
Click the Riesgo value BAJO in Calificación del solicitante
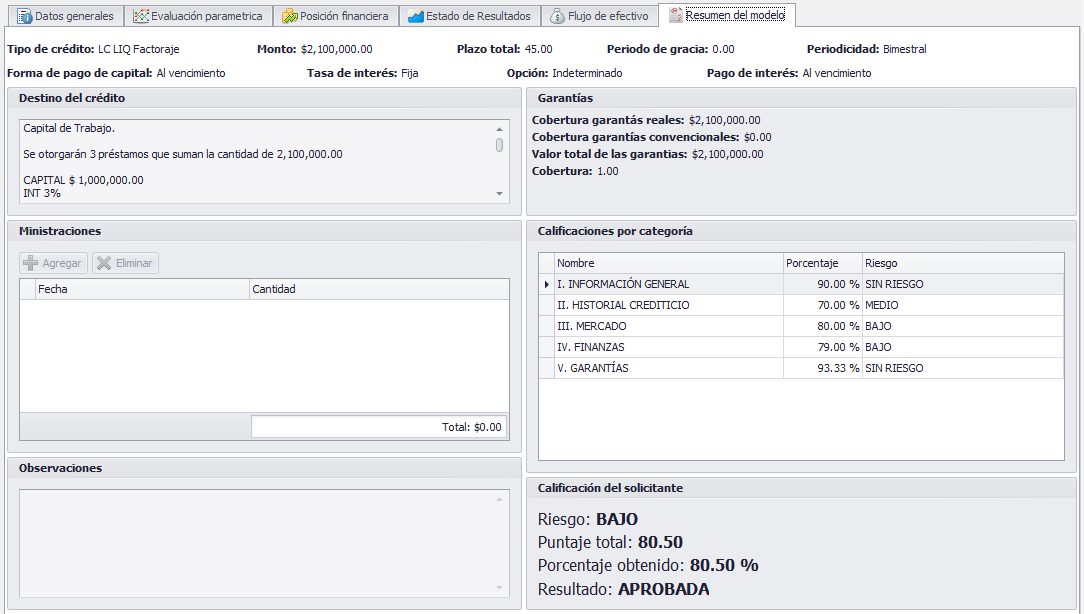point(617,519)
